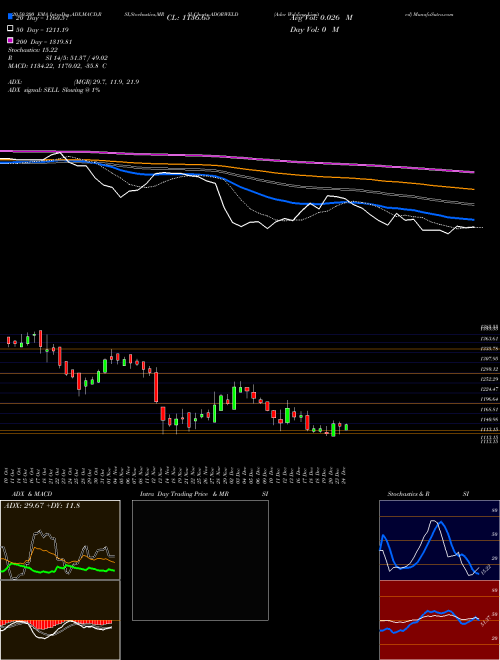Click the Day Vol: 0 M label

314,29
